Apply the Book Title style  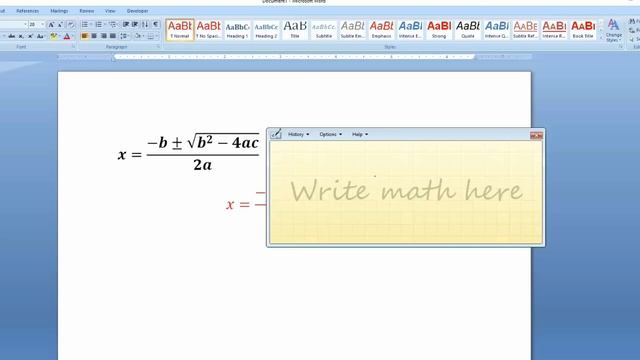click(583, 30)
